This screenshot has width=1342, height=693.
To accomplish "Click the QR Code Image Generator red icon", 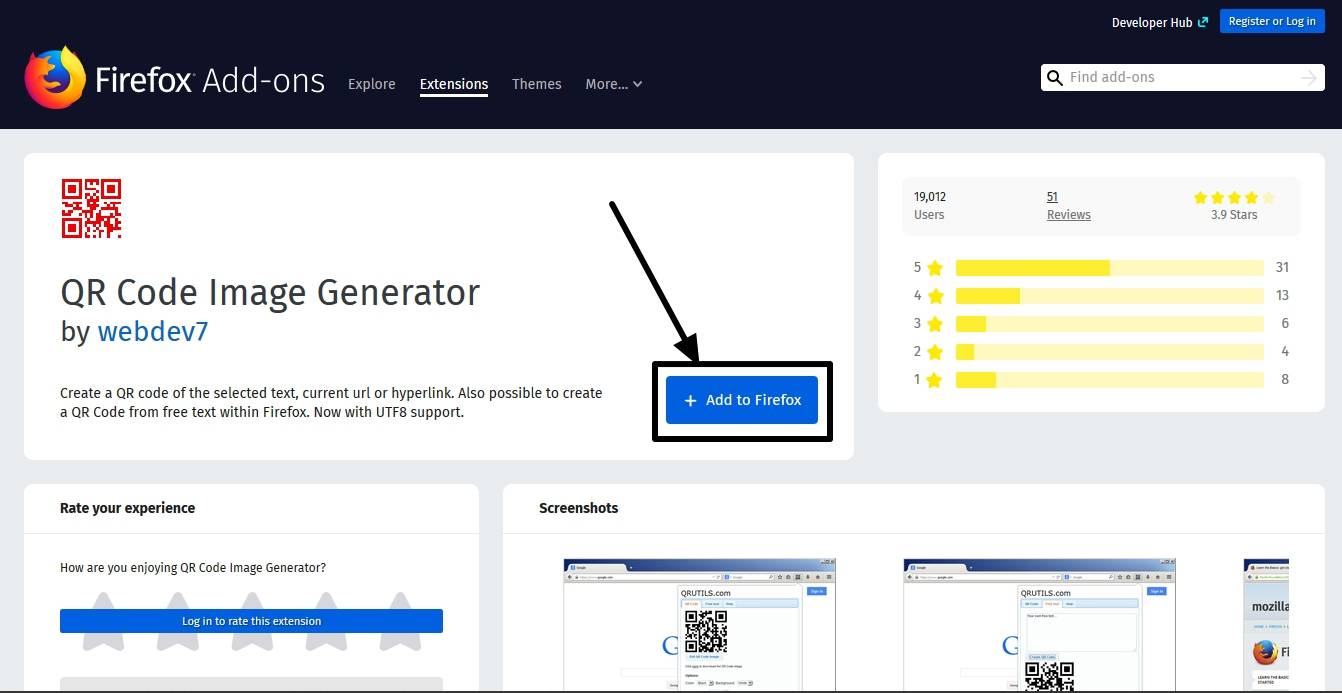I will pos(91,208).
